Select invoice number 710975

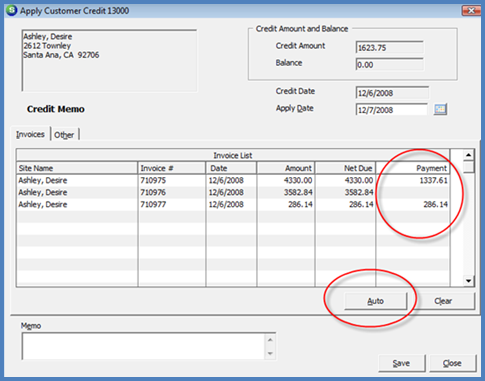pos(153,180)
